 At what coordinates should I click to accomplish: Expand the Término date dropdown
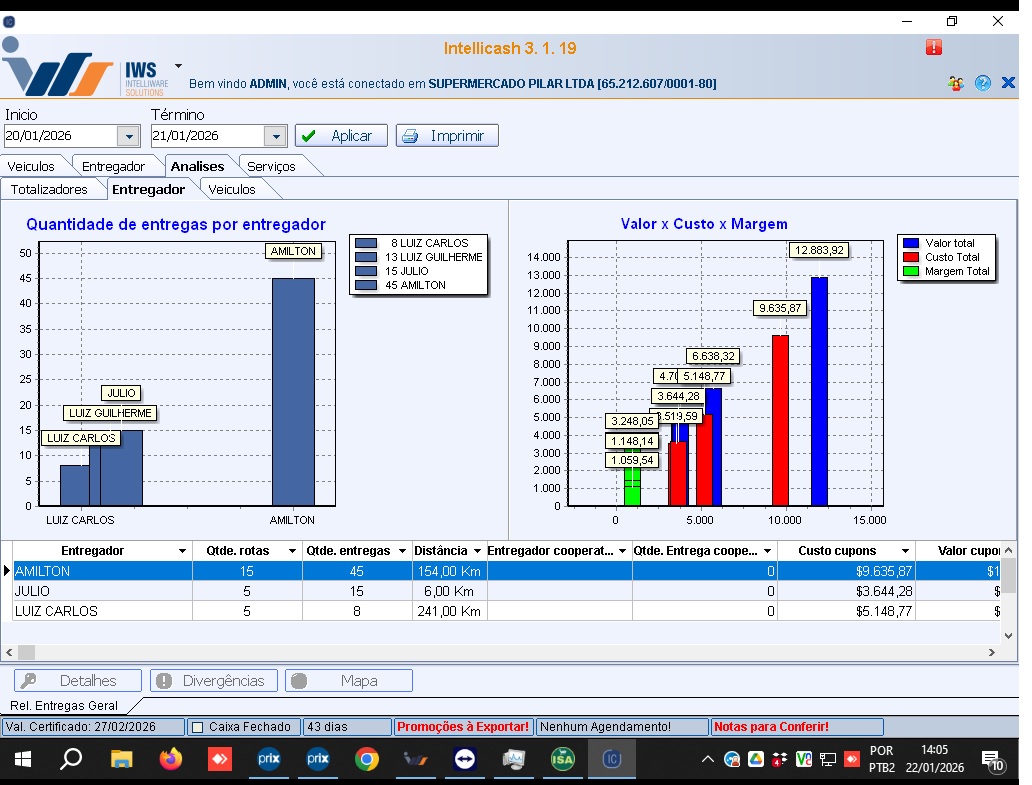275,136
